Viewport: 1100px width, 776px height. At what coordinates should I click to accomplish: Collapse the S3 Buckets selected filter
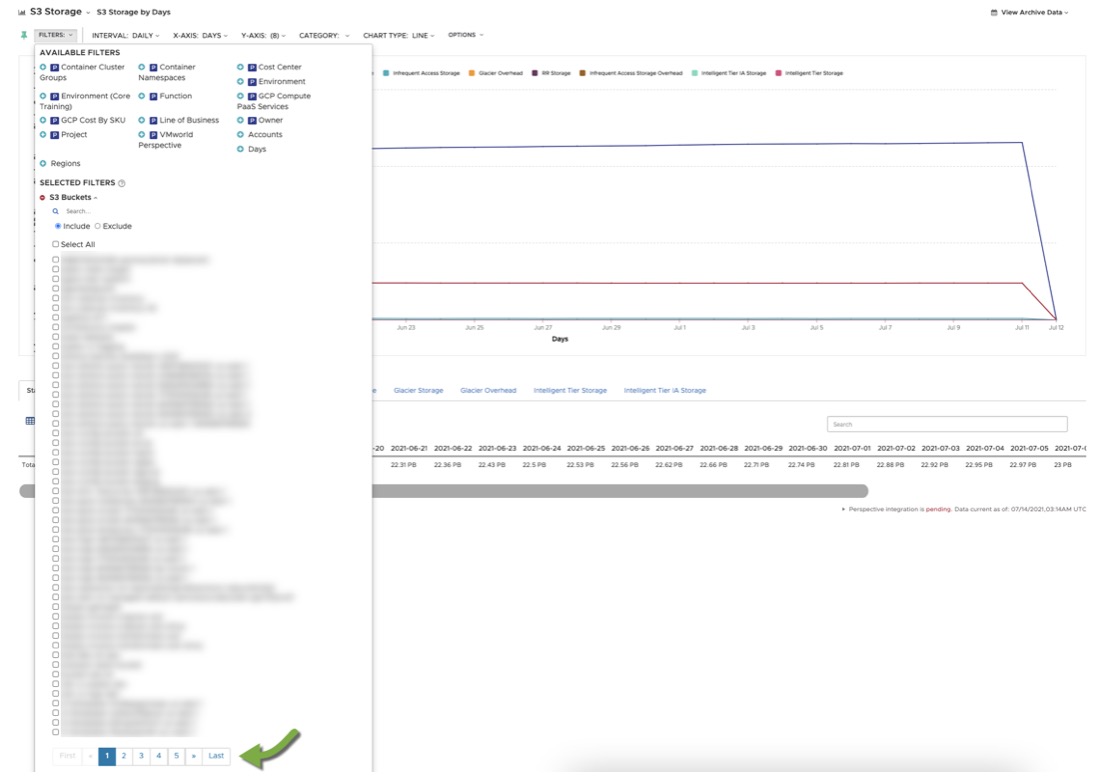(x=94, y=197)
